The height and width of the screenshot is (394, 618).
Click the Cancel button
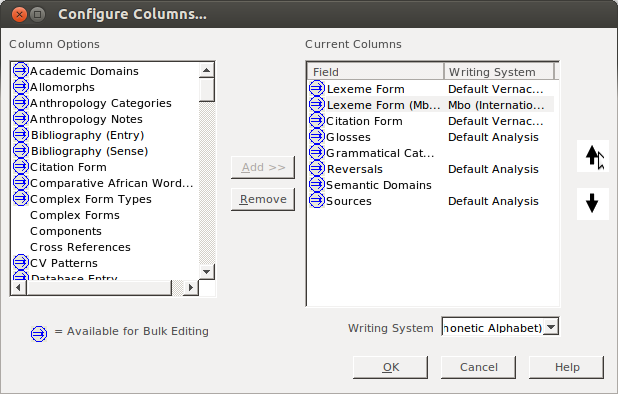pyautogui.click(x=478, y=367)
